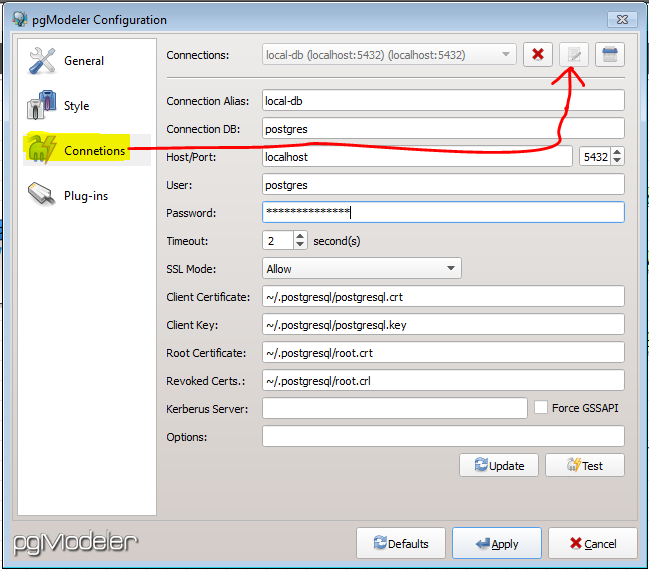Click the Timeout value field

pyautogui.click(x=278, y=241)
